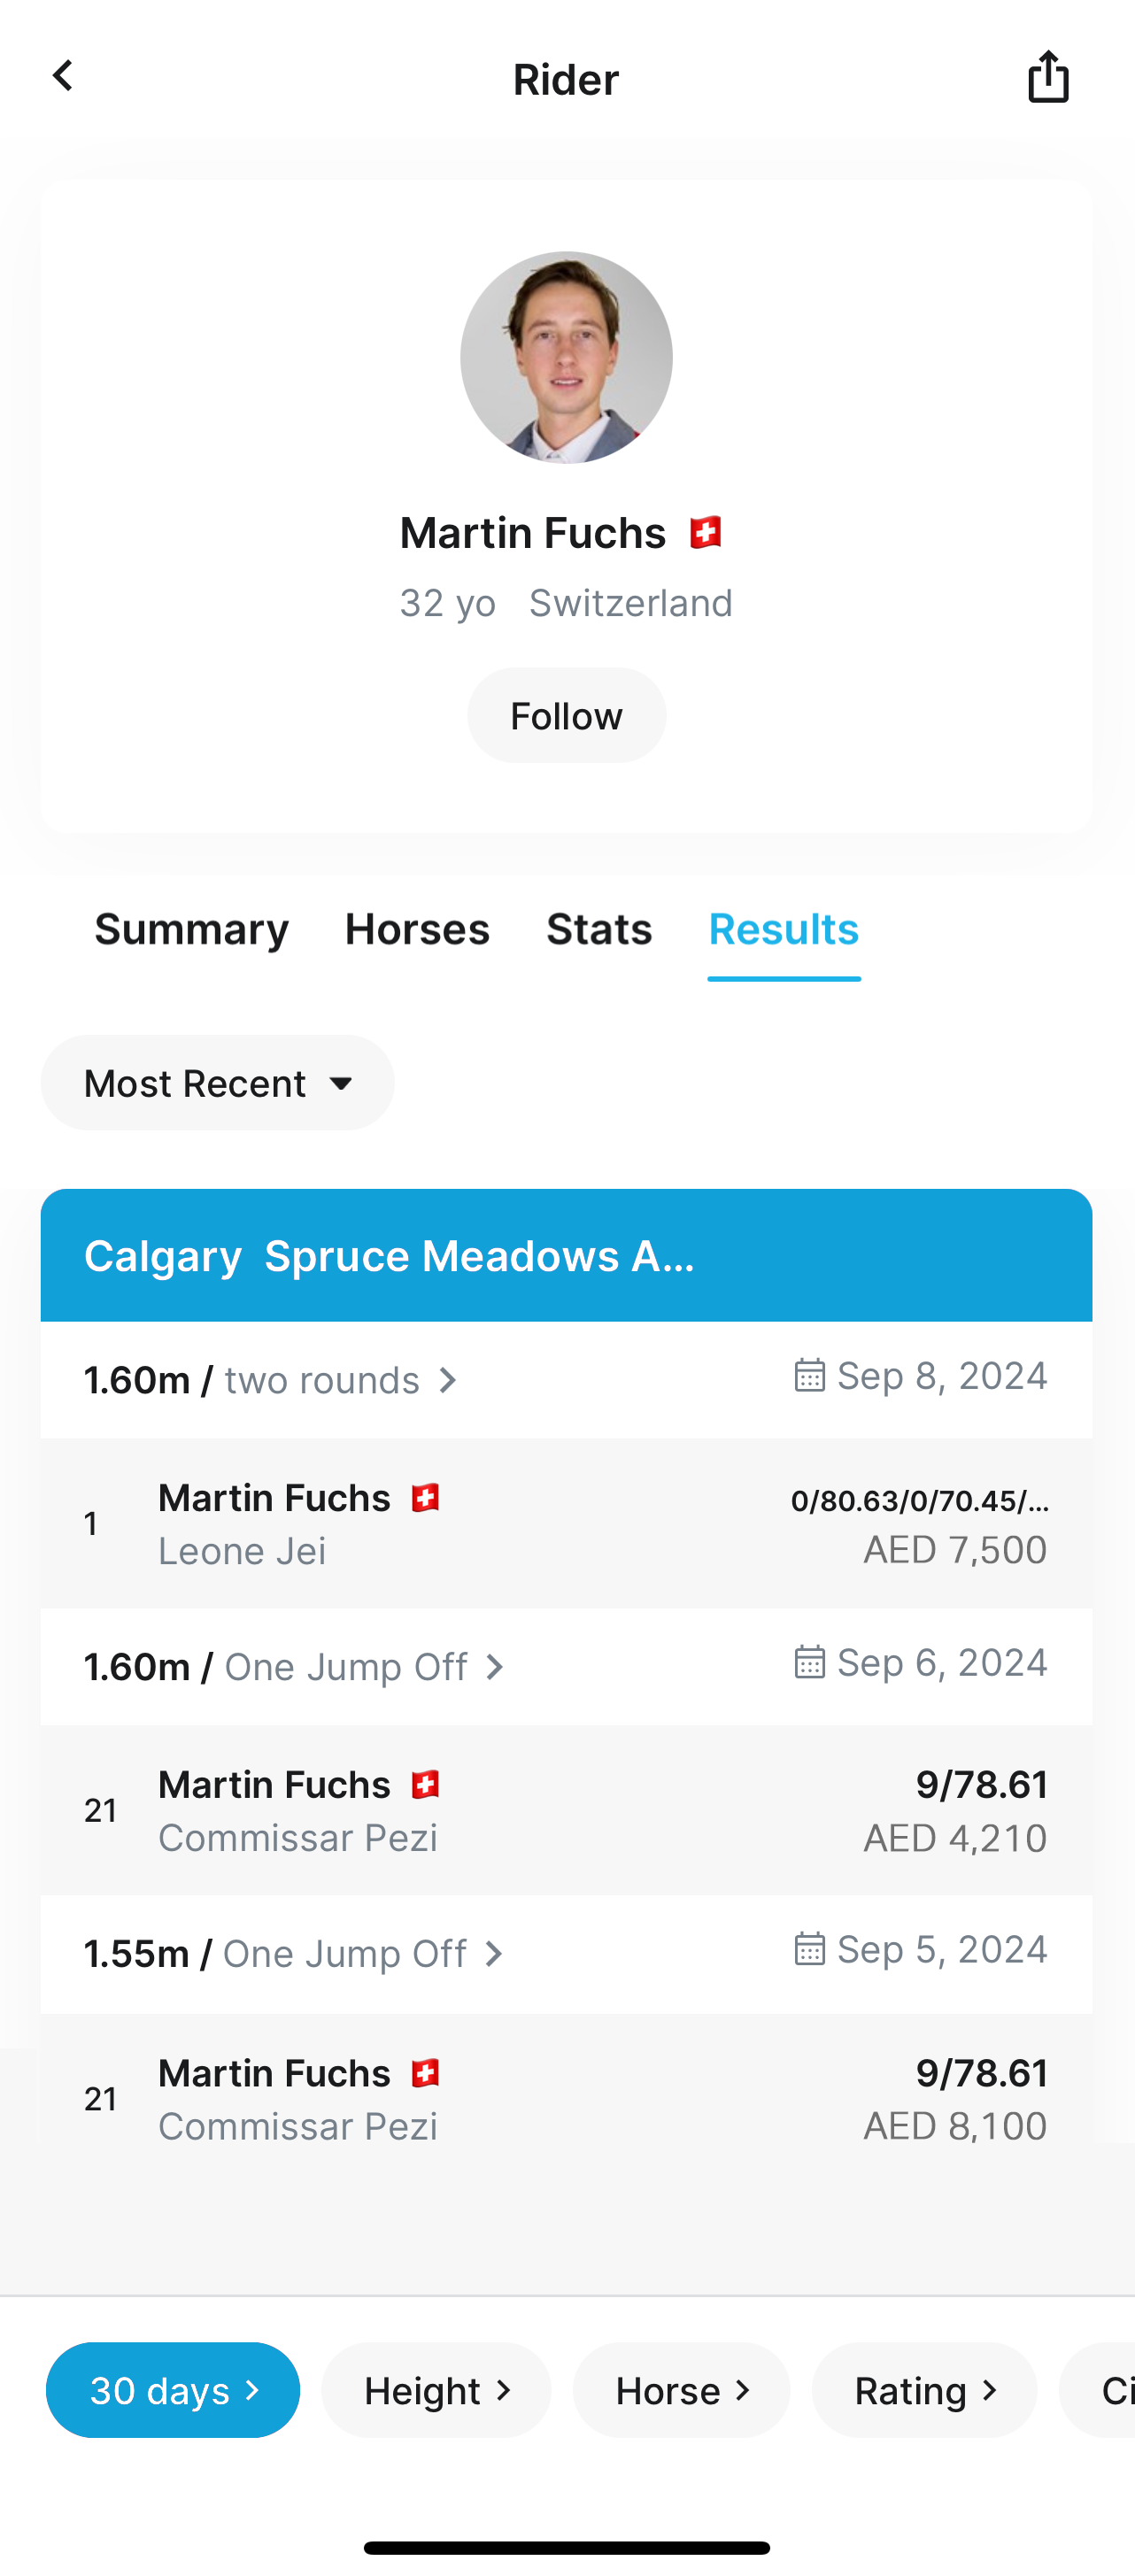This screenshot has width=1135, height=2576.
Task: View the Stats tab
Action: click(599, 929)
